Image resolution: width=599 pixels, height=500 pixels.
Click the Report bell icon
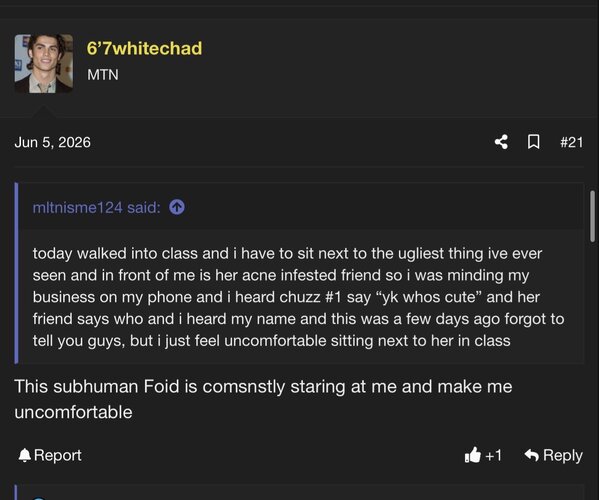(25, 455)
